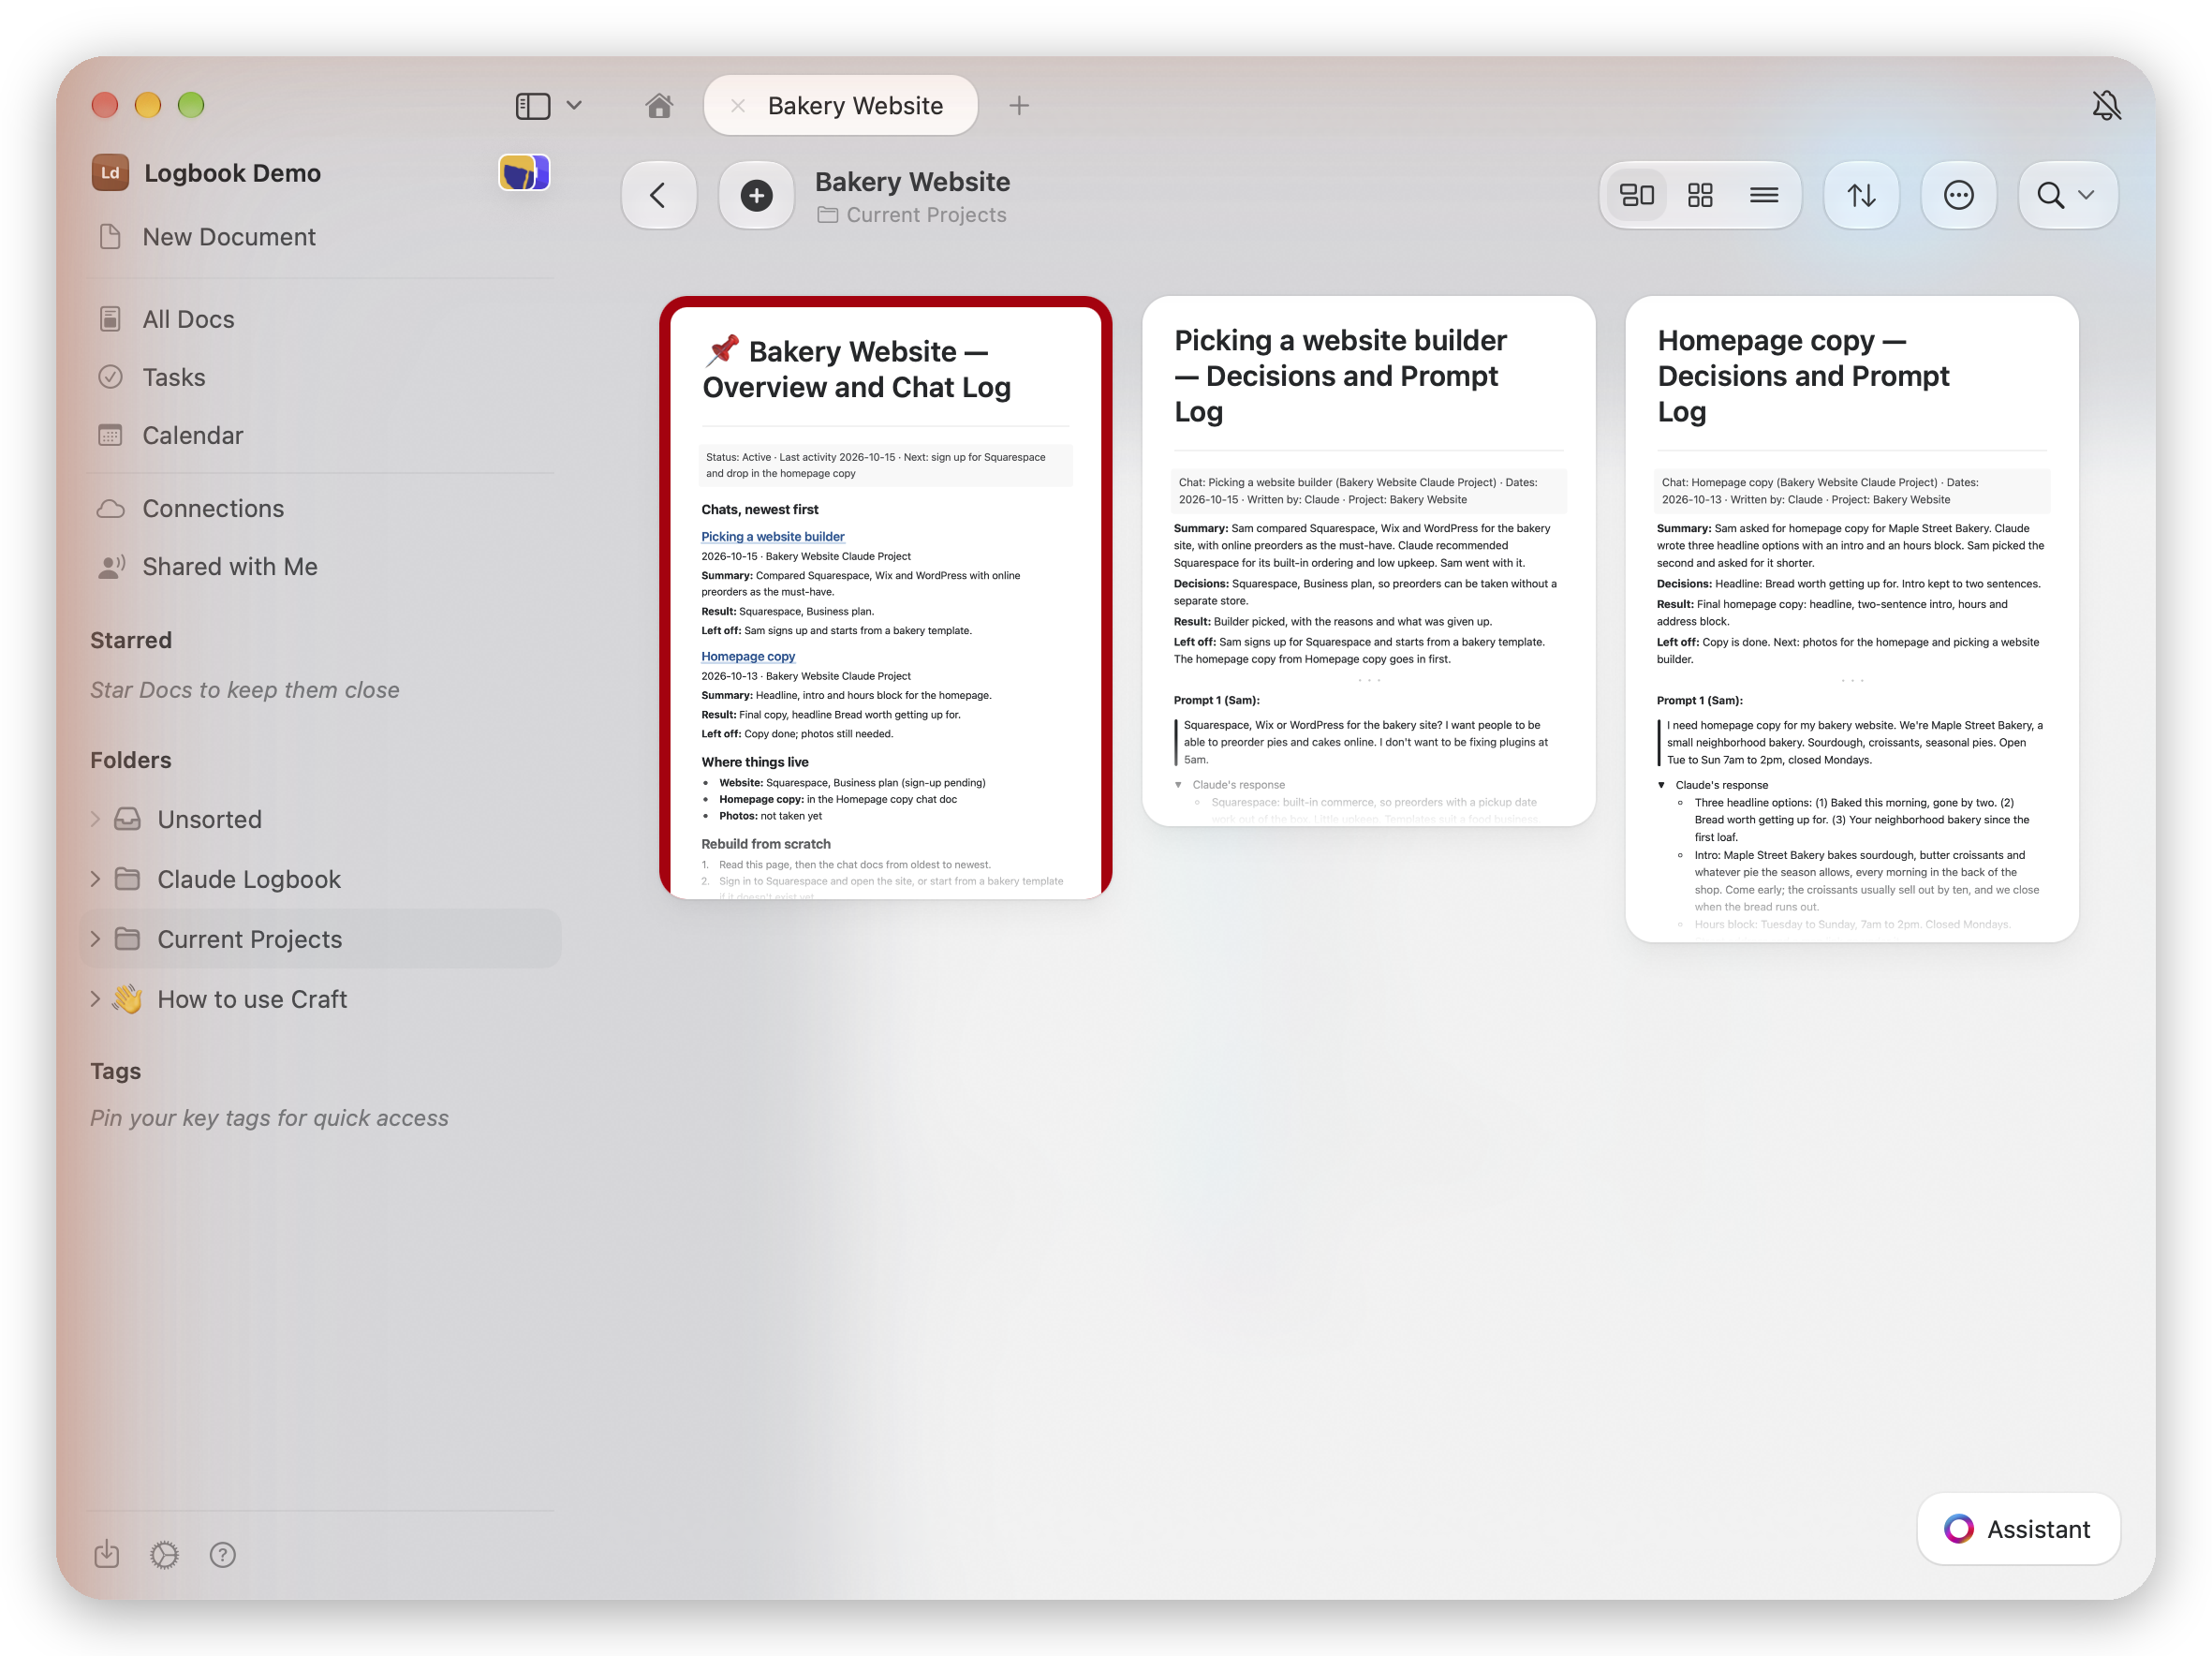Click the back arrow button
Image resolution: width=2212 pixels, height=1656 pixels.
(658, 195)
